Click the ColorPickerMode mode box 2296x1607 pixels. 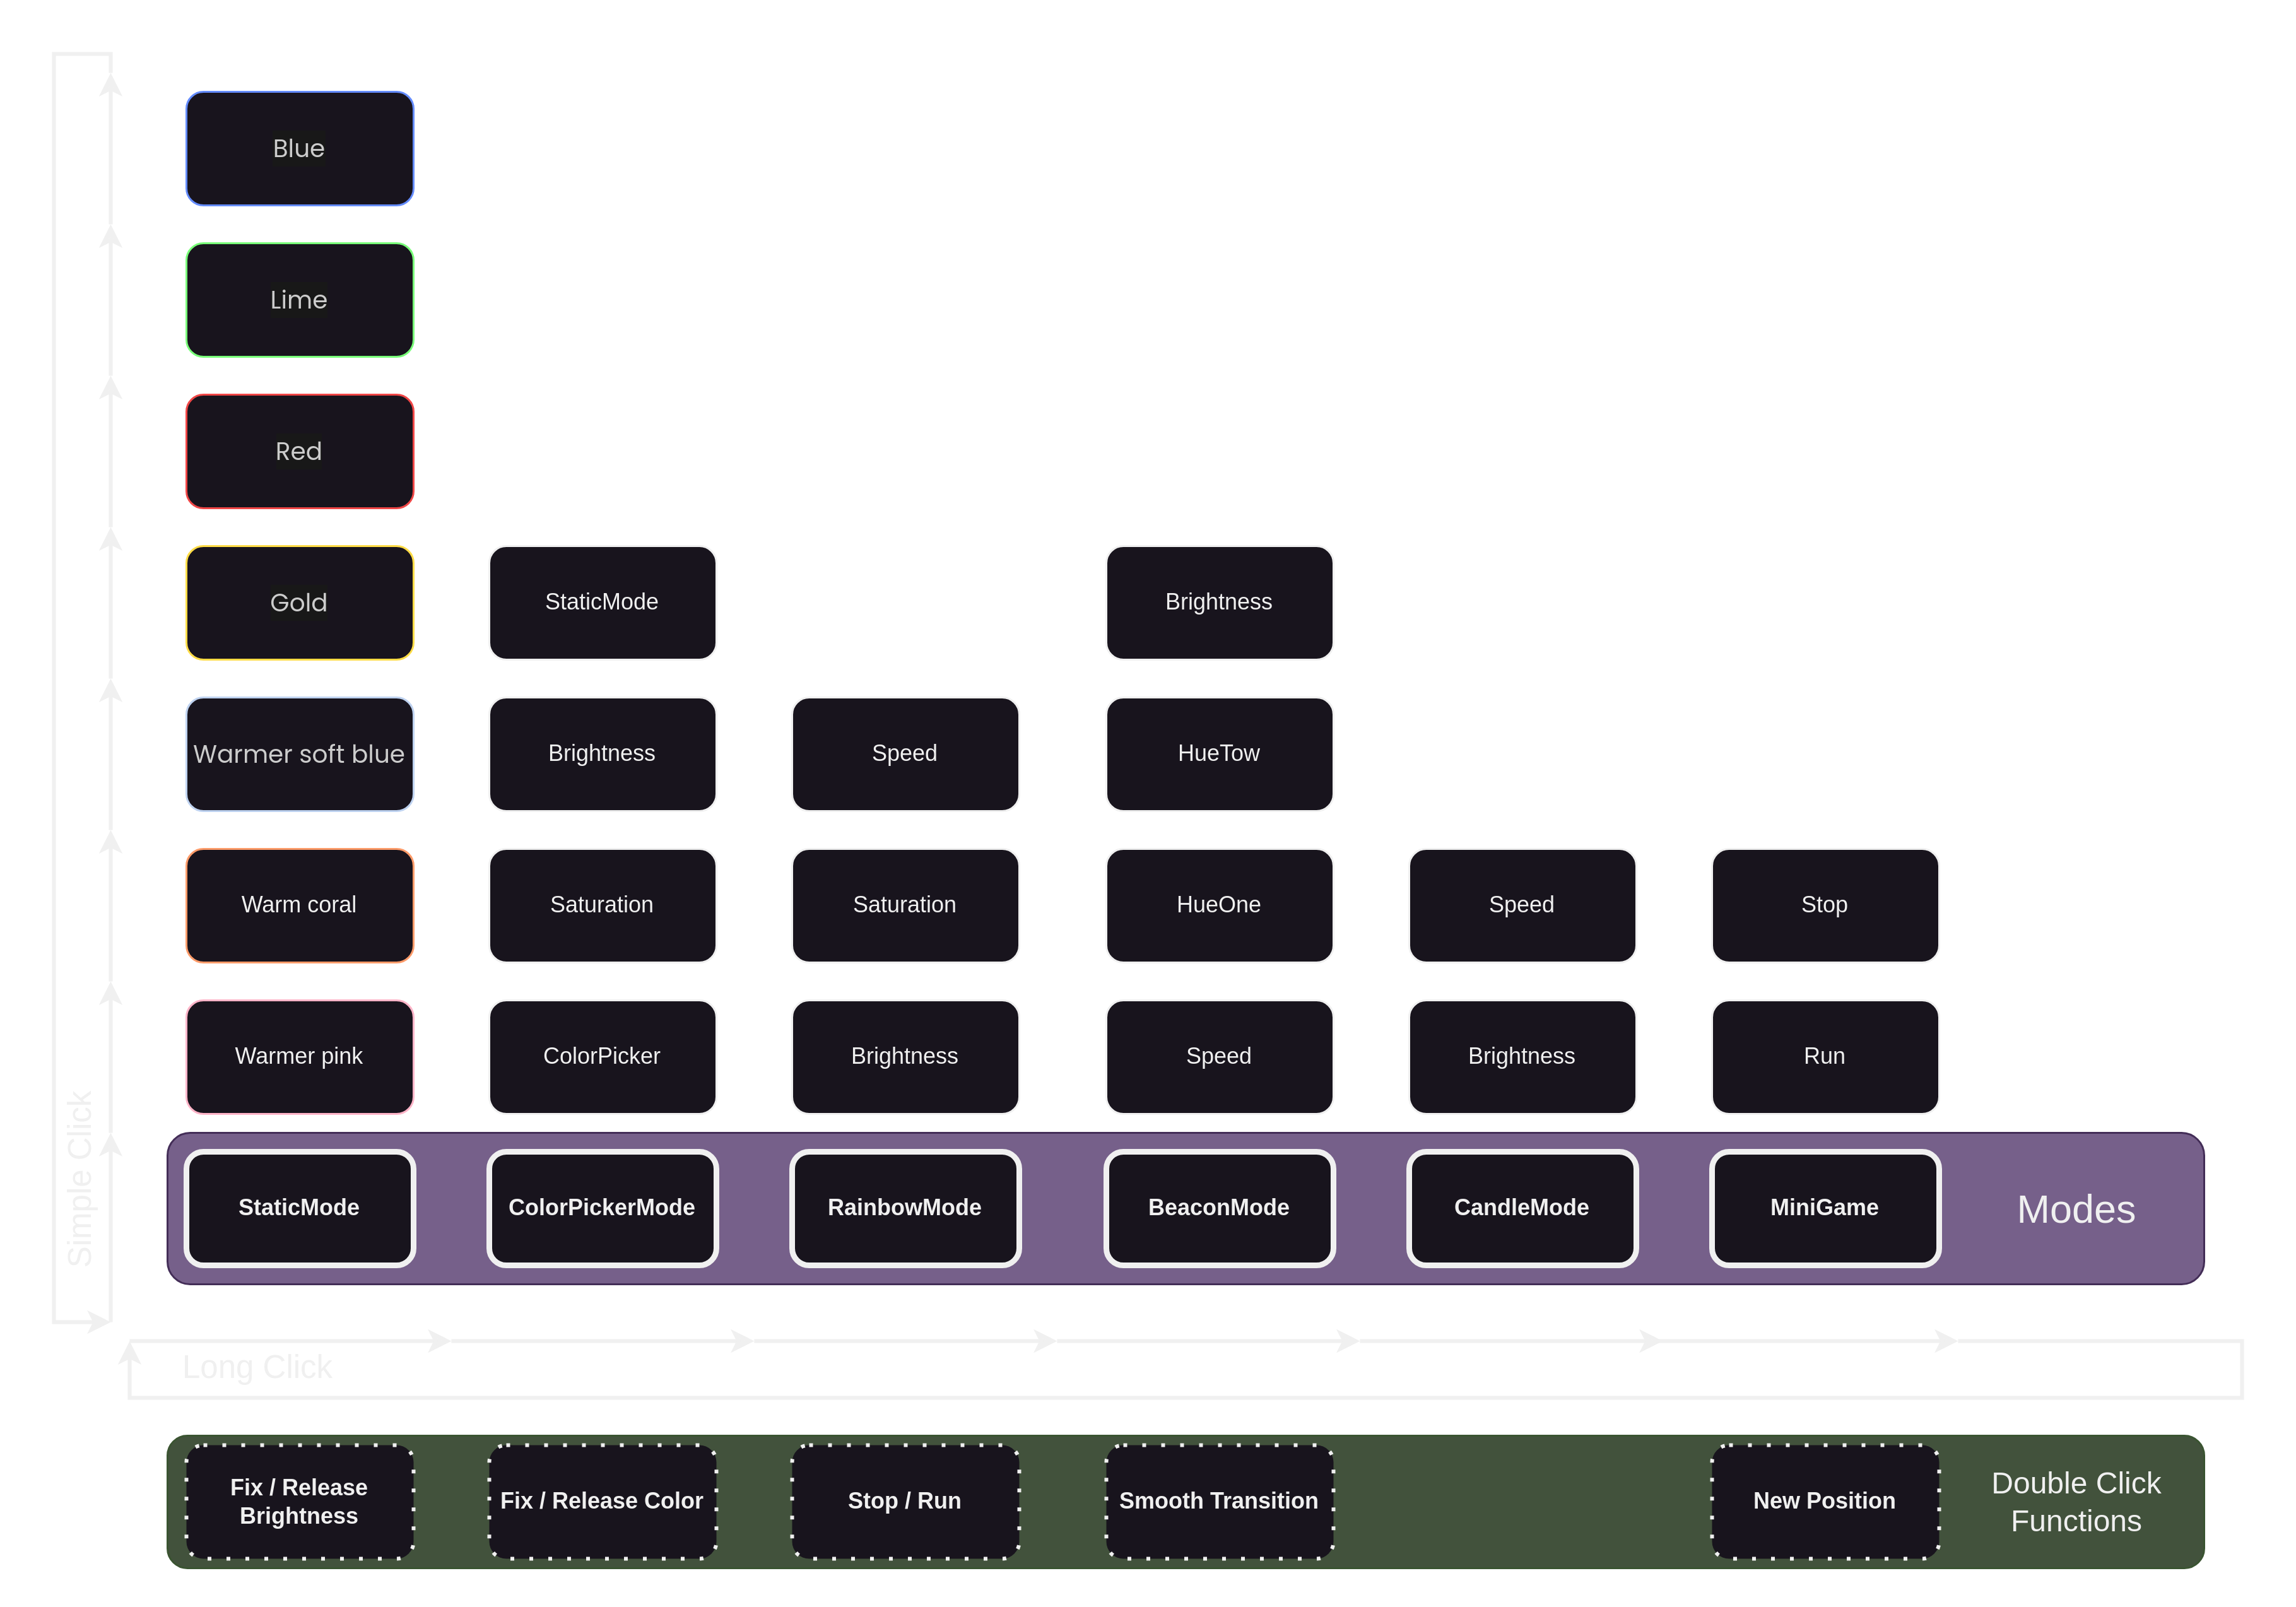point(602,1207)
